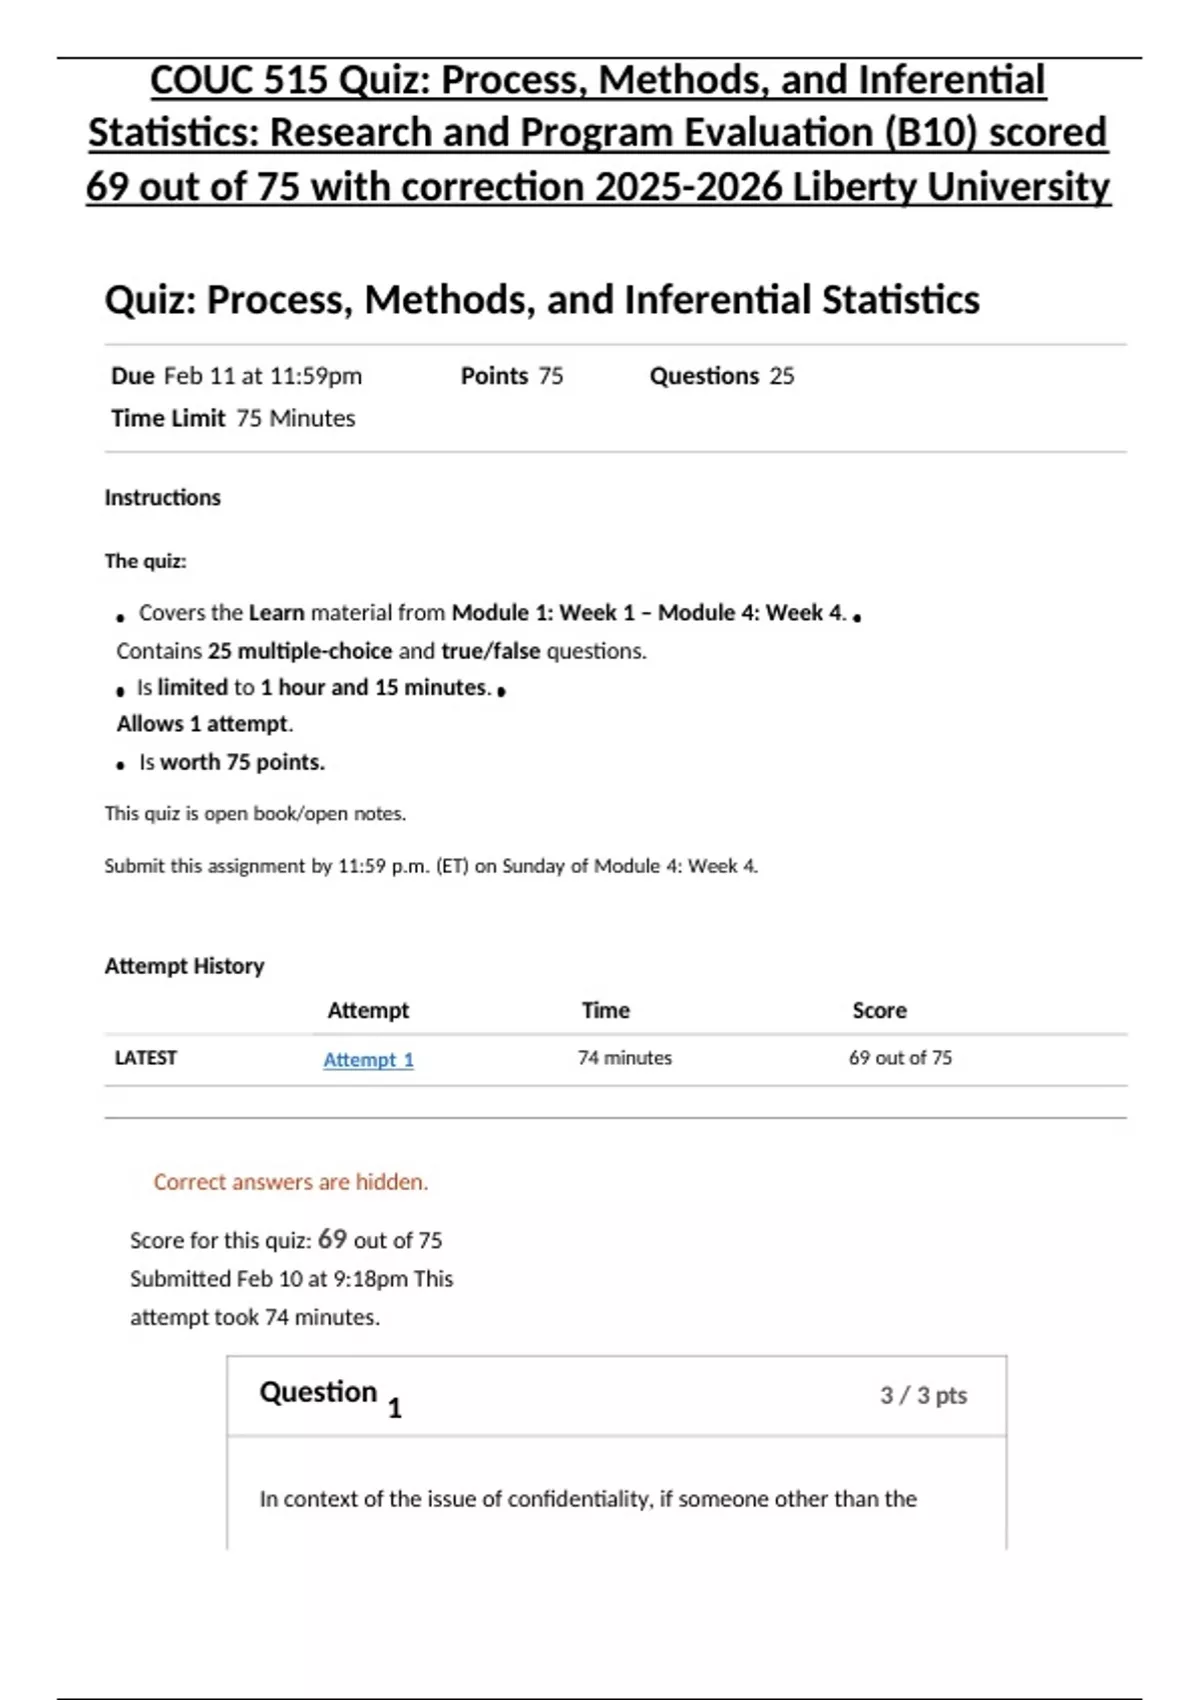Click the Score column header
The image size is (1200, 1700).
(x=880, y=1010)
